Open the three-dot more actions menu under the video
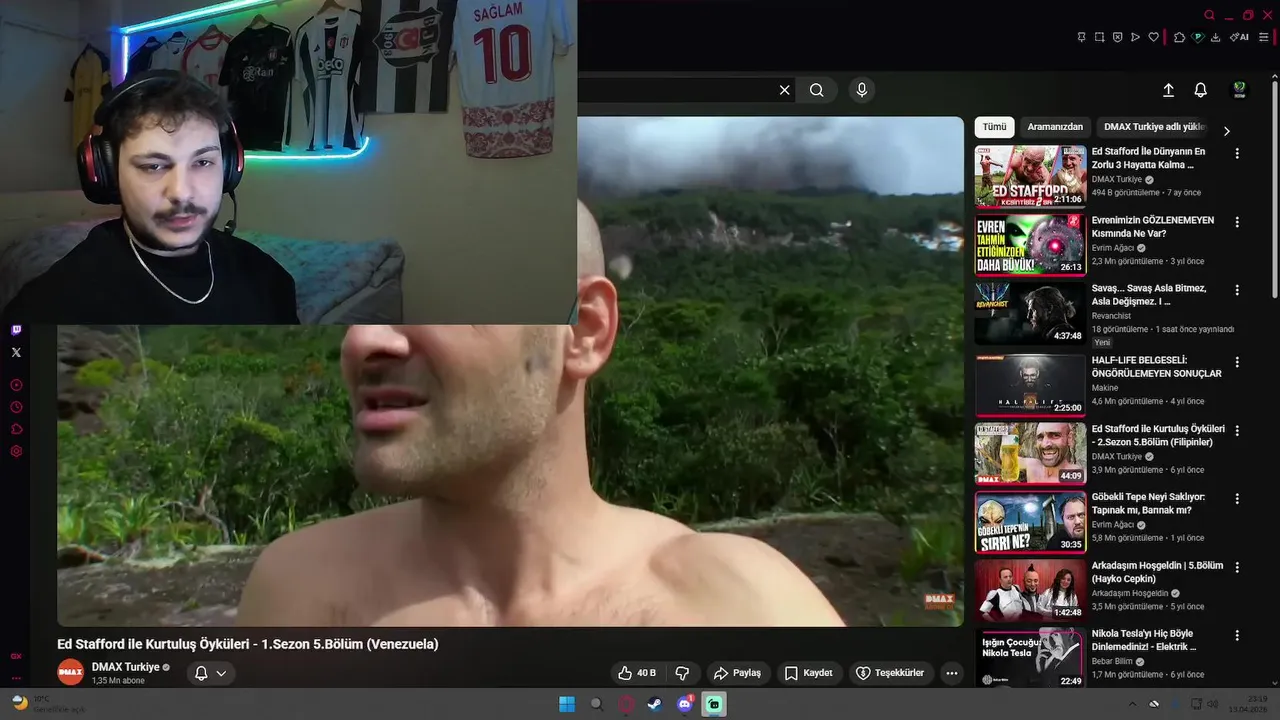1280x720 pixels. pos(952,673)
